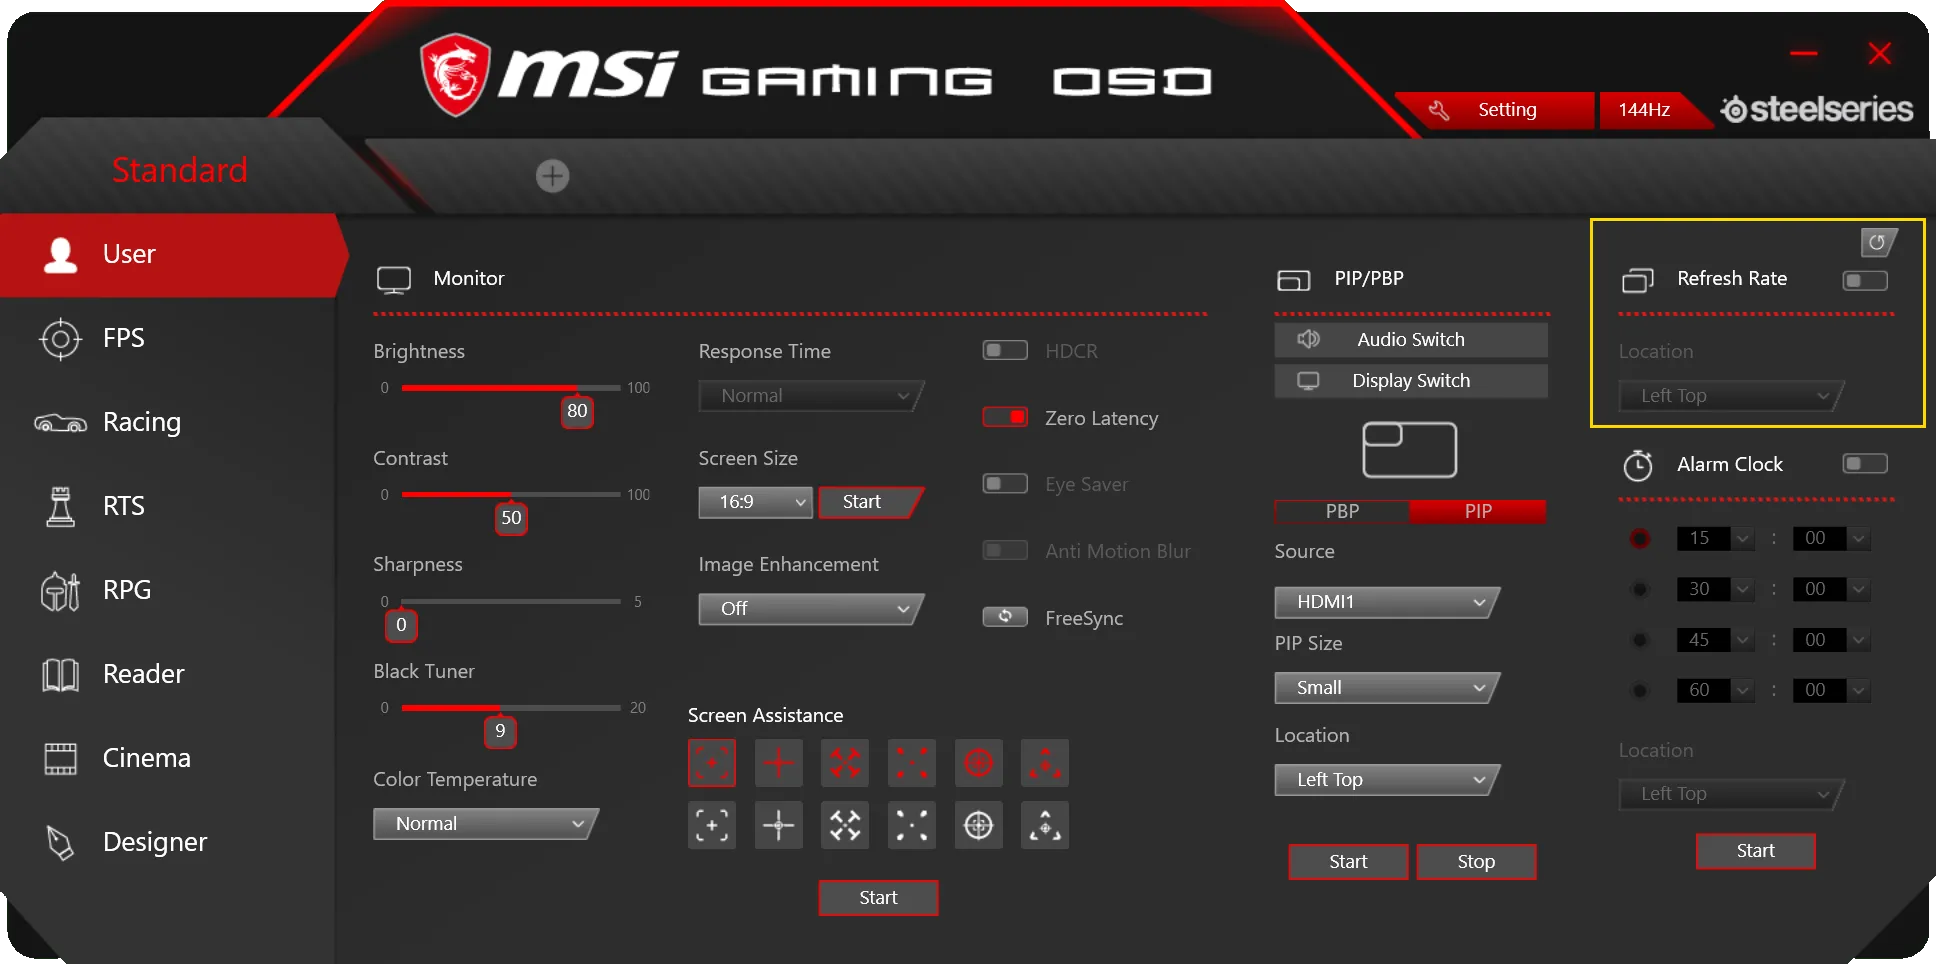
Task: Switch to the Cinema mode
Action: pos(167,758)
